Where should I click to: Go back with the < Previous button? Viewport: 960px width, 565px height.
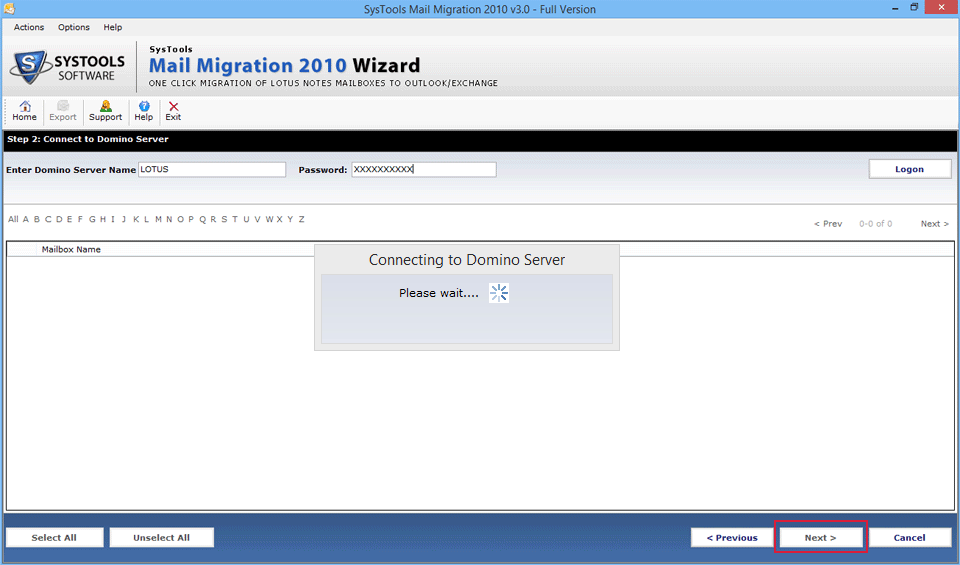tap(732, 537)
